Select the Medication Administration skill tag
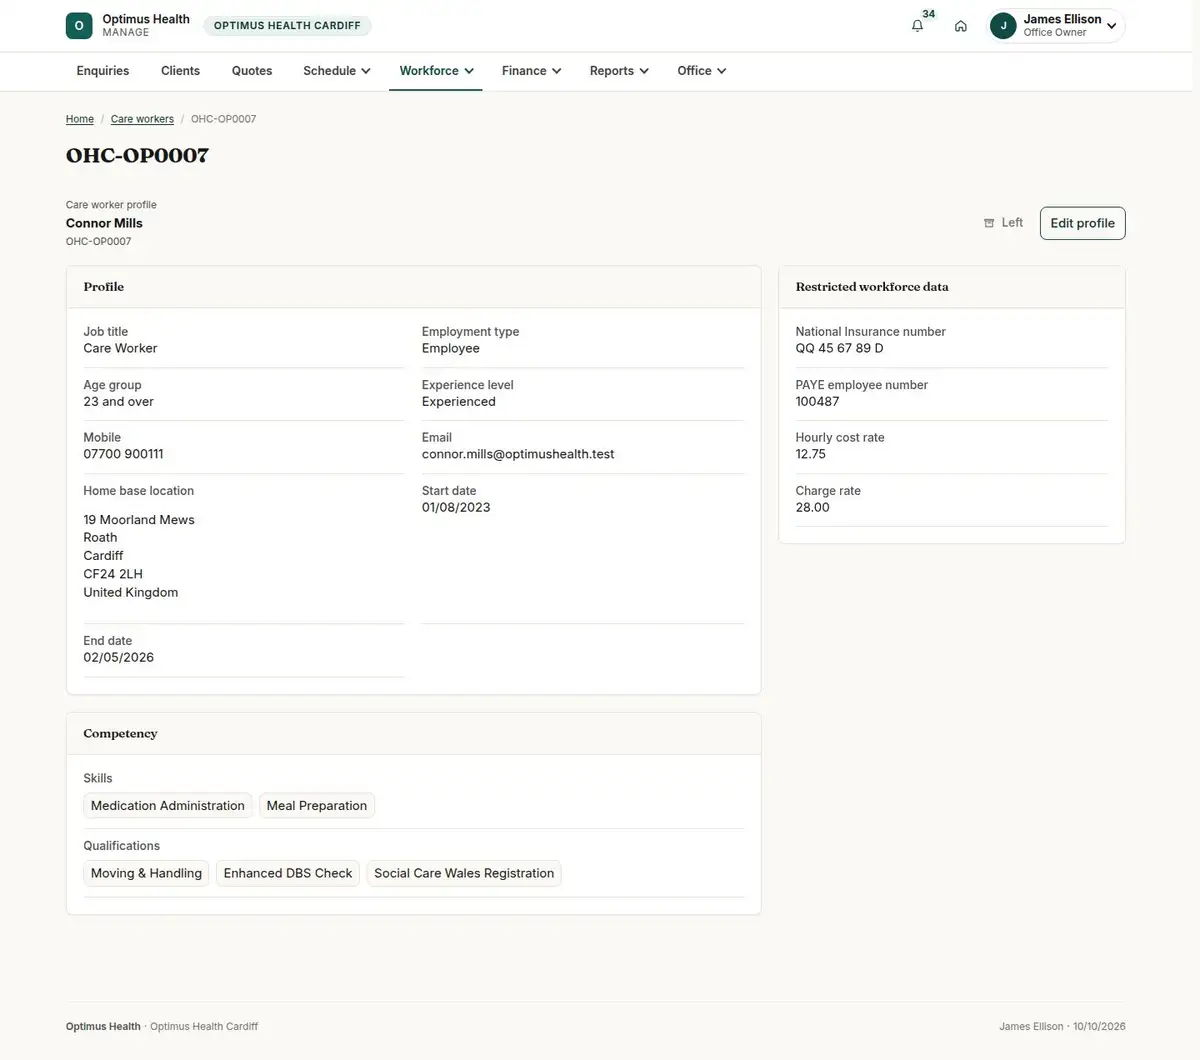1200x1060 pixels. coord(168,806)
